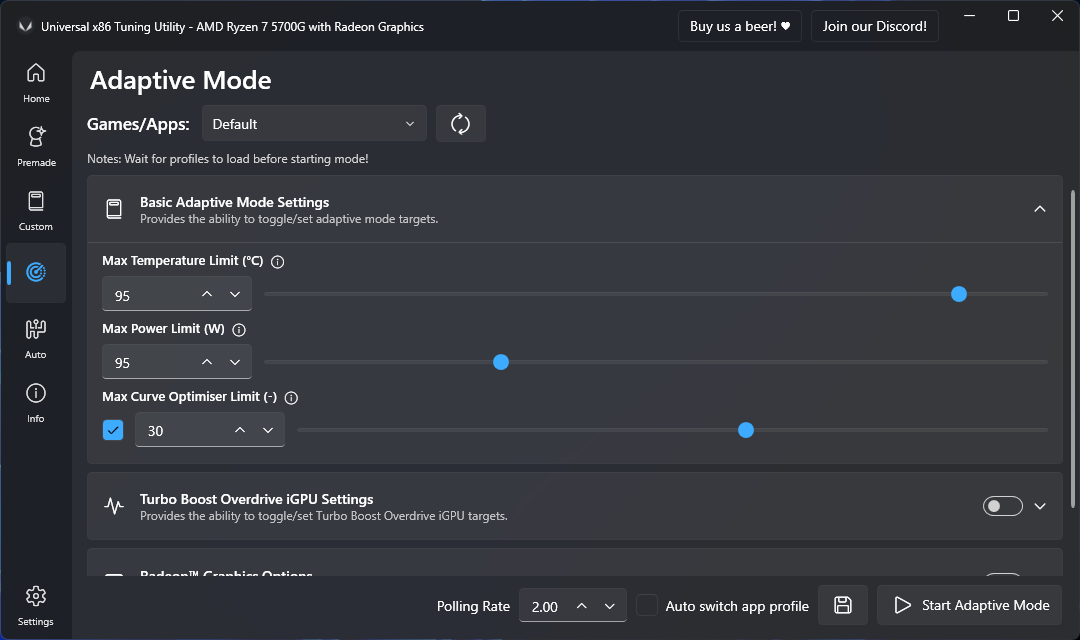Click the Buy us a beer button
This screenshot has height=640, width=1080.
tap(739, 26)
